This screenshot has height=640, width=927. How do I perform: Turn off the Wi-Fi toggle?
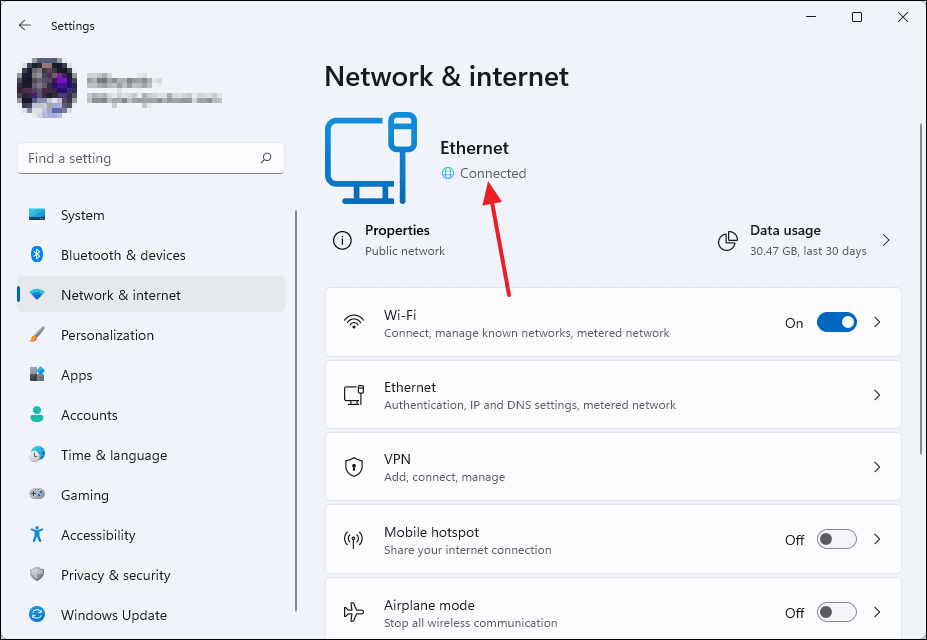tap(836, 323)
